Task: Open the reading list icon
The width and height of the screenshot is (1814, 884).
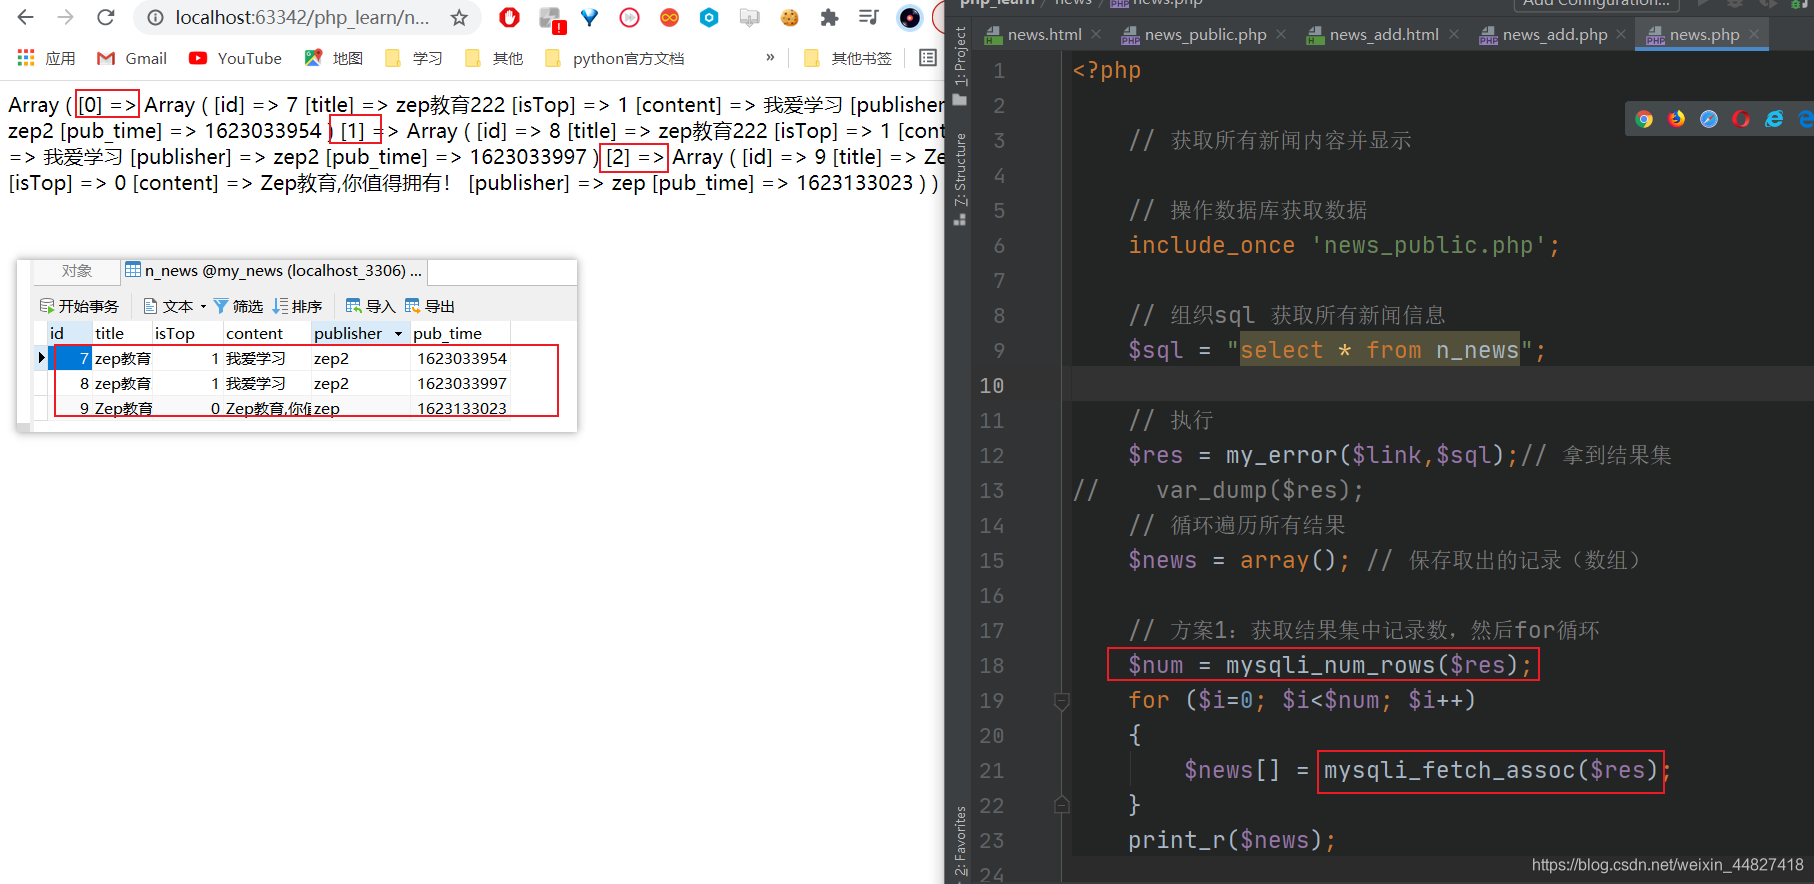Action: [928, 58]
